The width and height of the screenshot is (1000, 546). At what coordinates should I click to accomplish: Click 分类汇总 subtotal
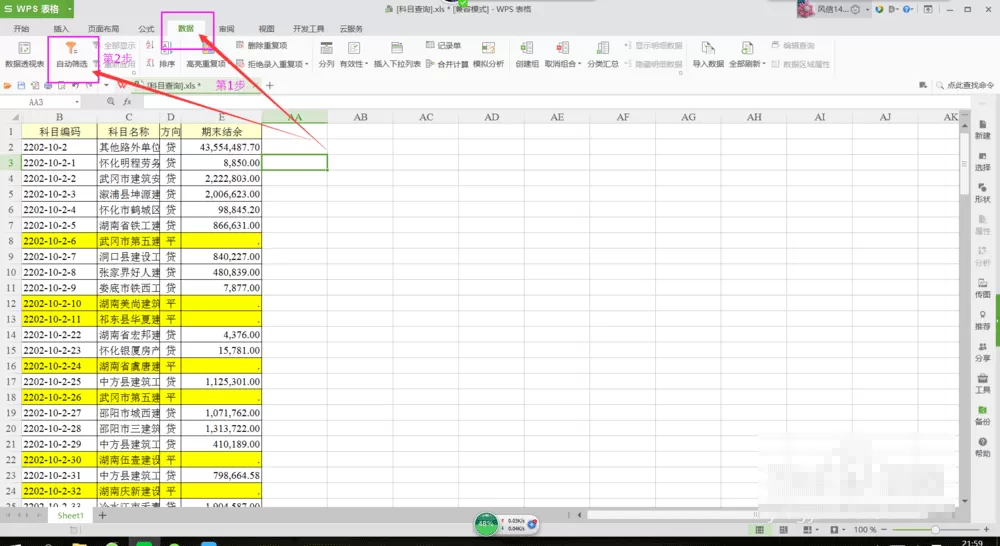603,55
